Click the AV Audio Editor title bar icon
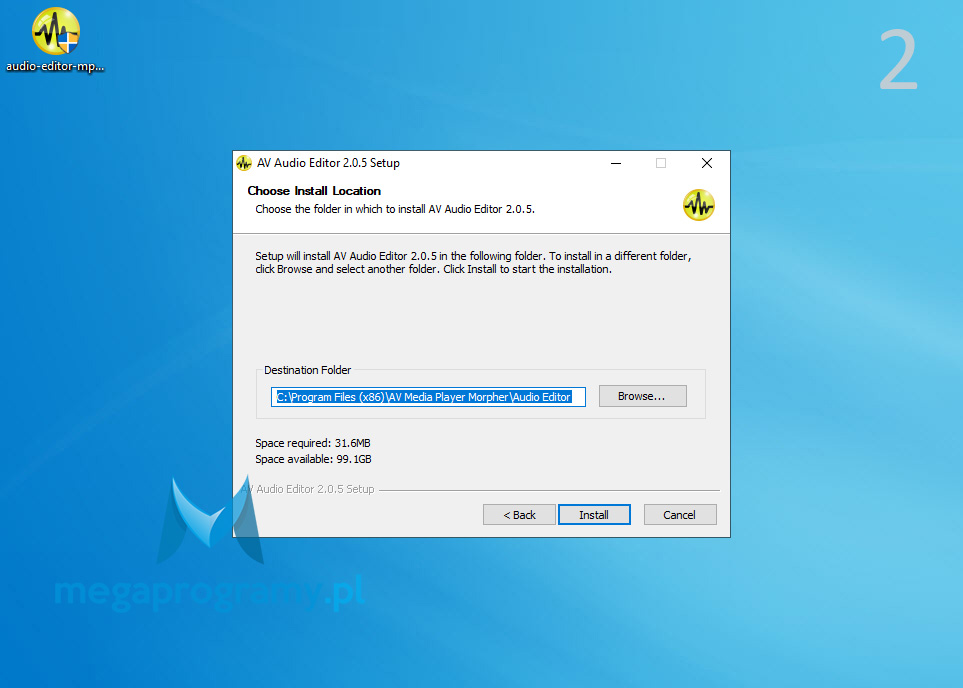This screenshot has width=963, height=688. 244,163
